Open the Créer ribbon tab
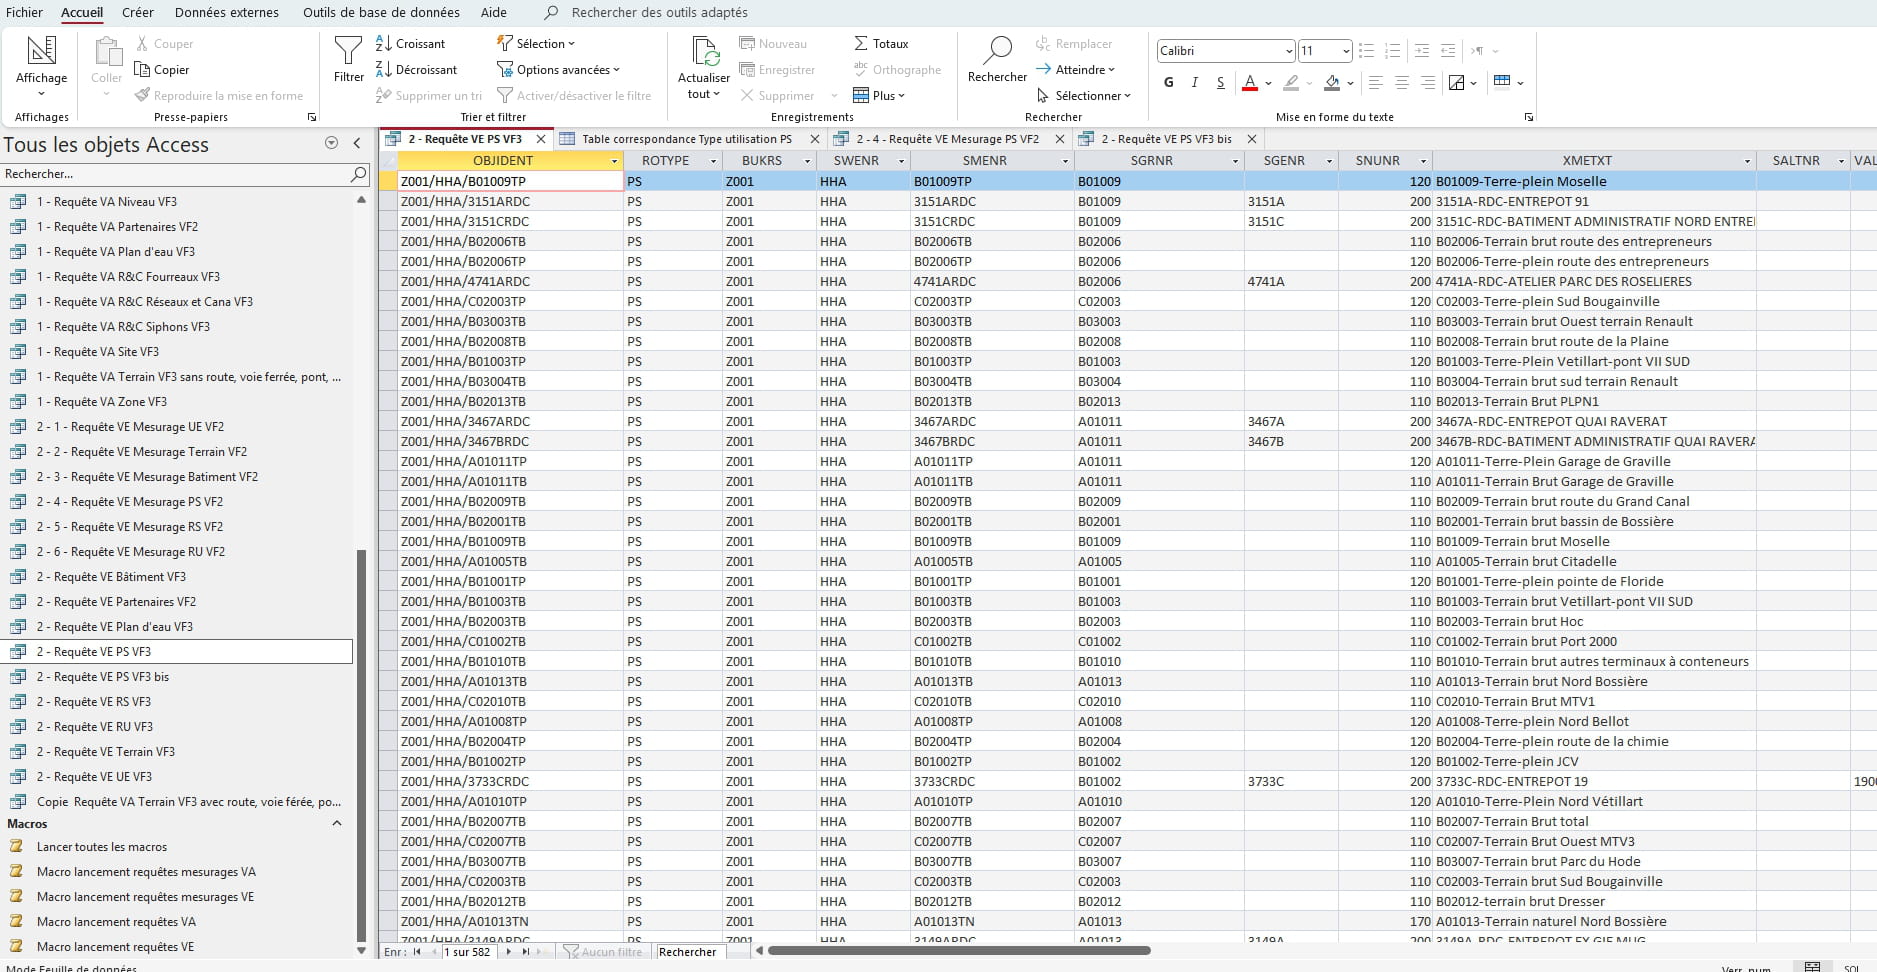Image resolution: width=1877 pixels, height=972 pixels. tap(138, 12)
